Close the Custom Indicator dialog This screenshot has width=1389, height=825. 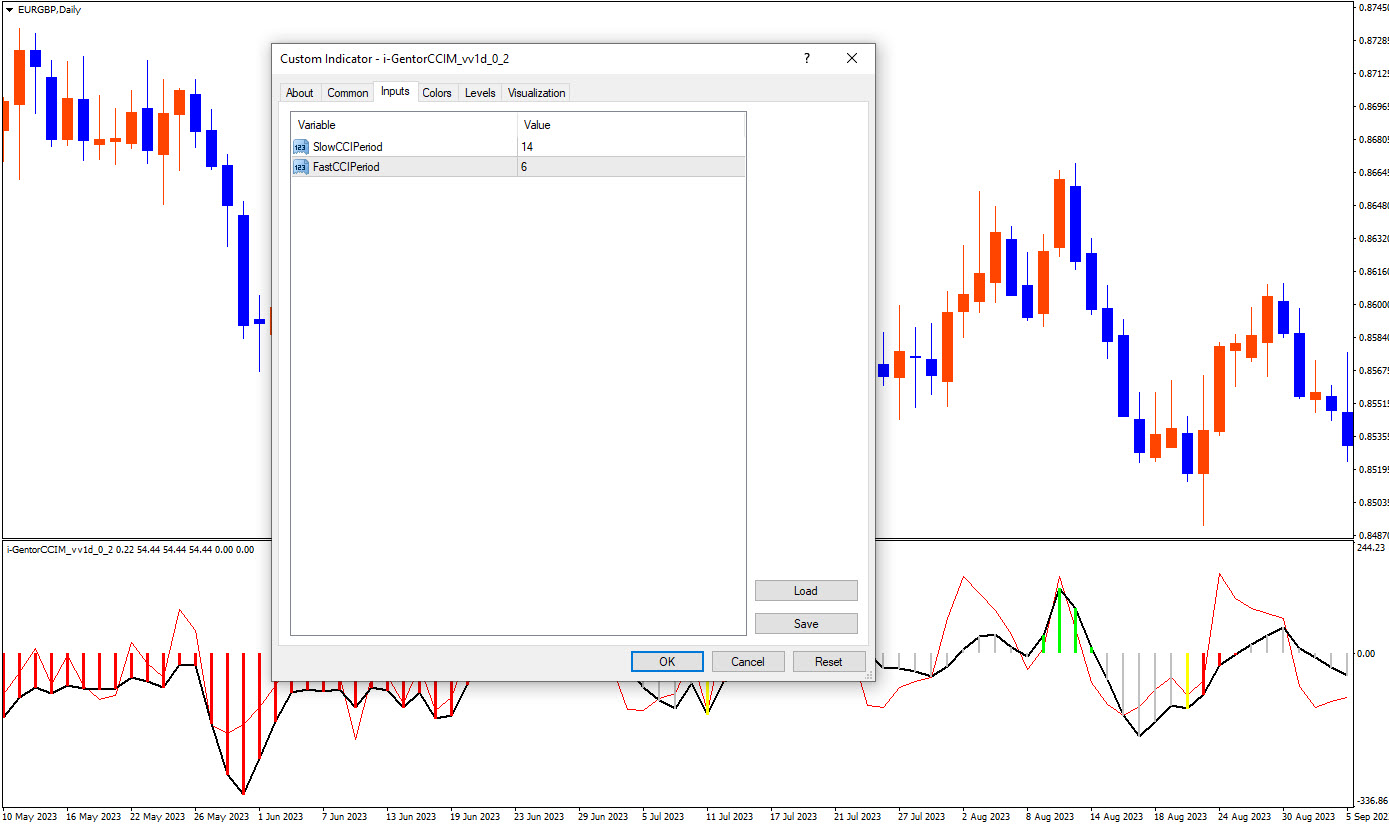pyautogui.click(x=852, y=59)
